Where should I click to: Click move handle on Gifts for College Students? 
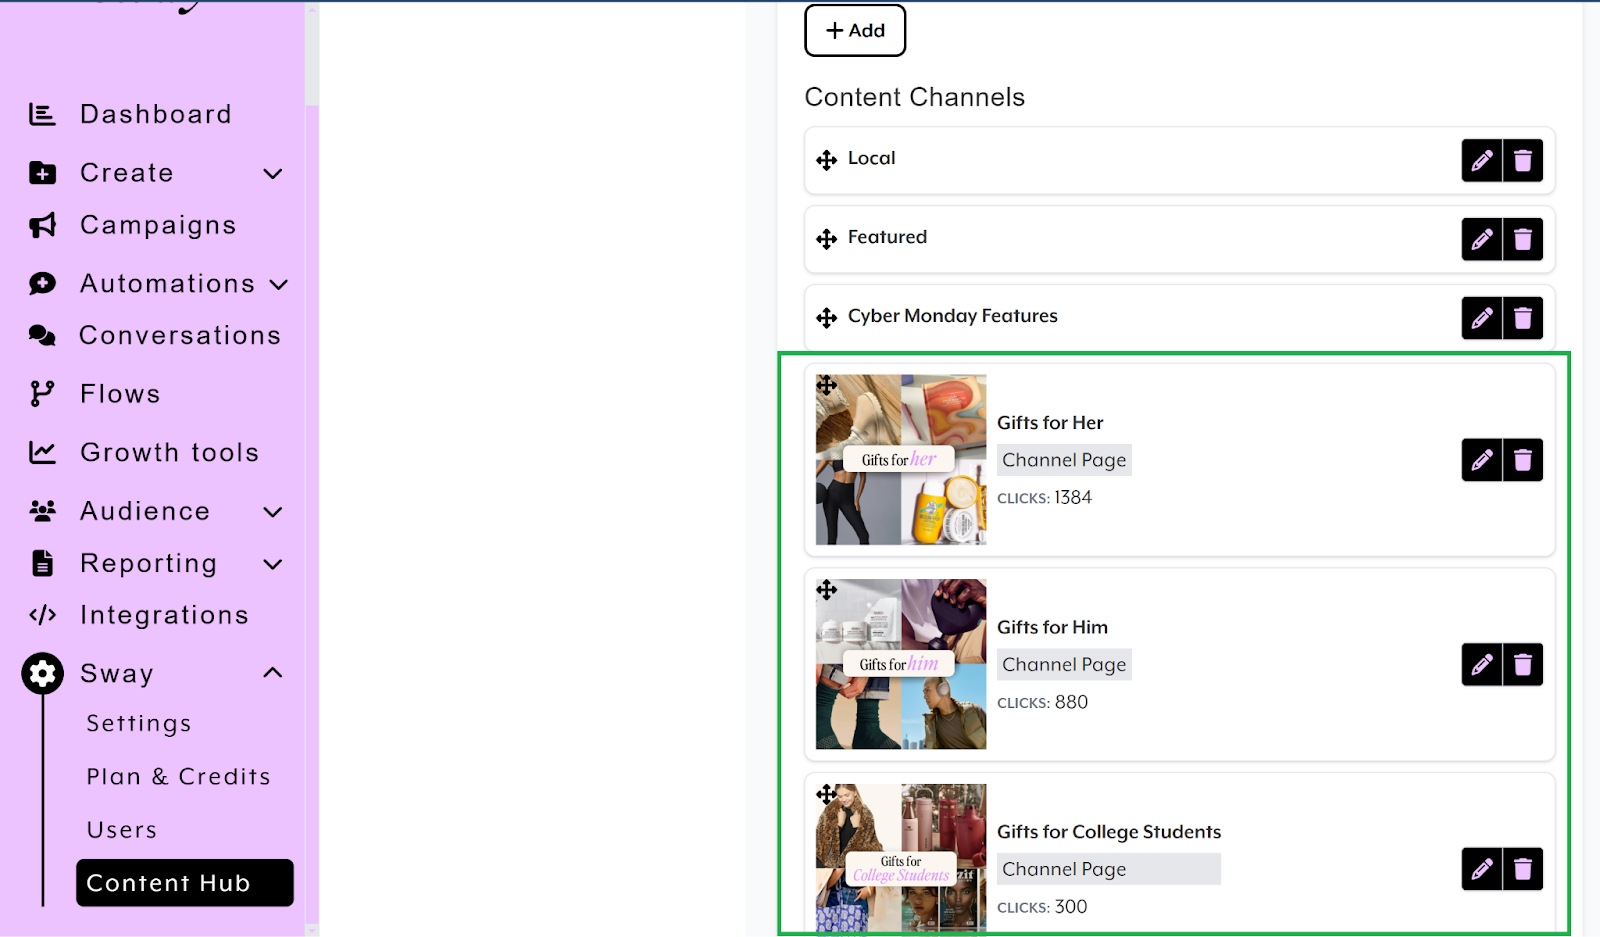pos(826,794)
